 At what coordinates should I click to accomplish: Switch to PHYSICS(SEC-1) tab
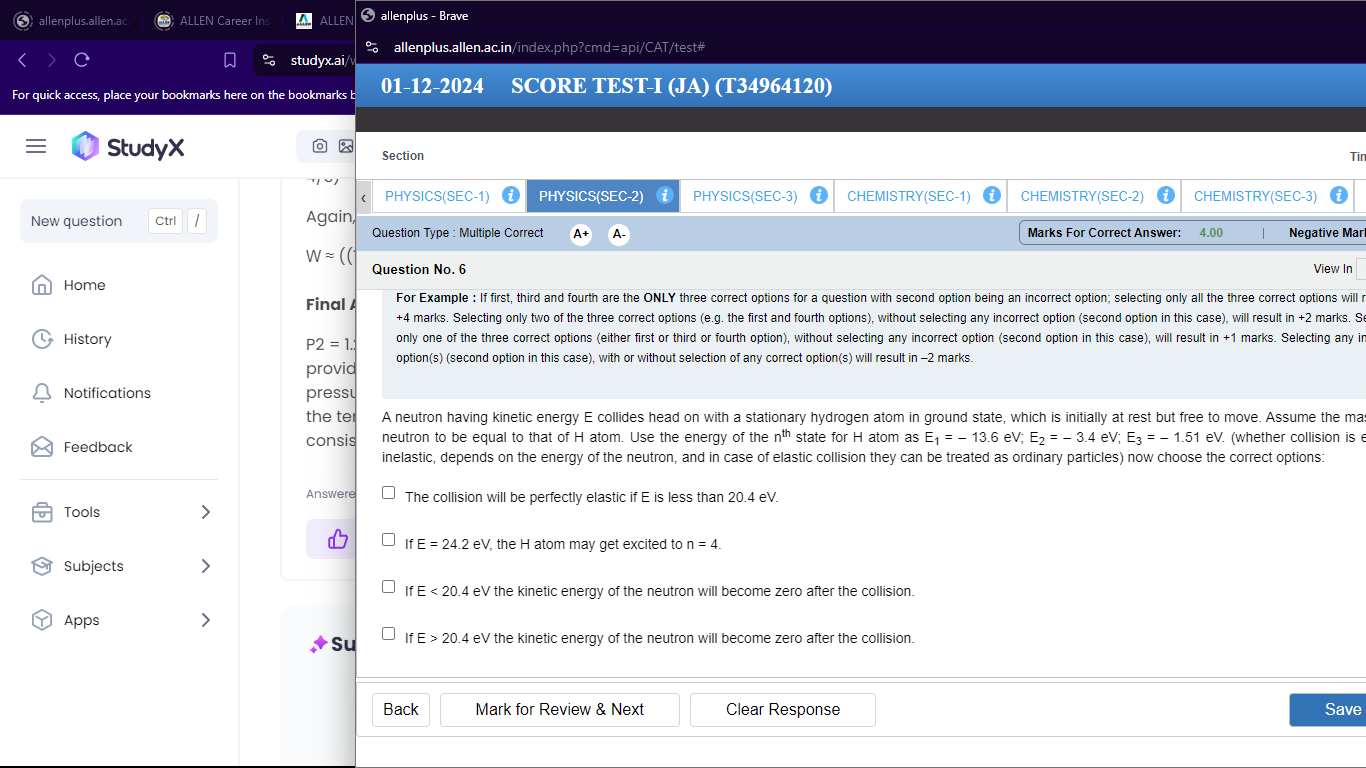click(449, 196)
